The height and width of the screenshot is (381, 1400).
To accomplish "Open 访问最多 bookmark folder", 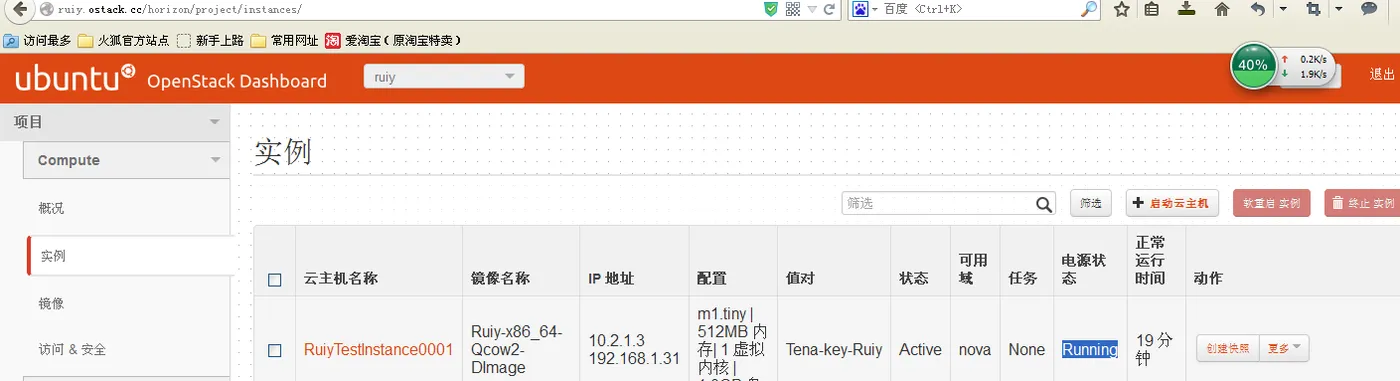I will [38, 41].
